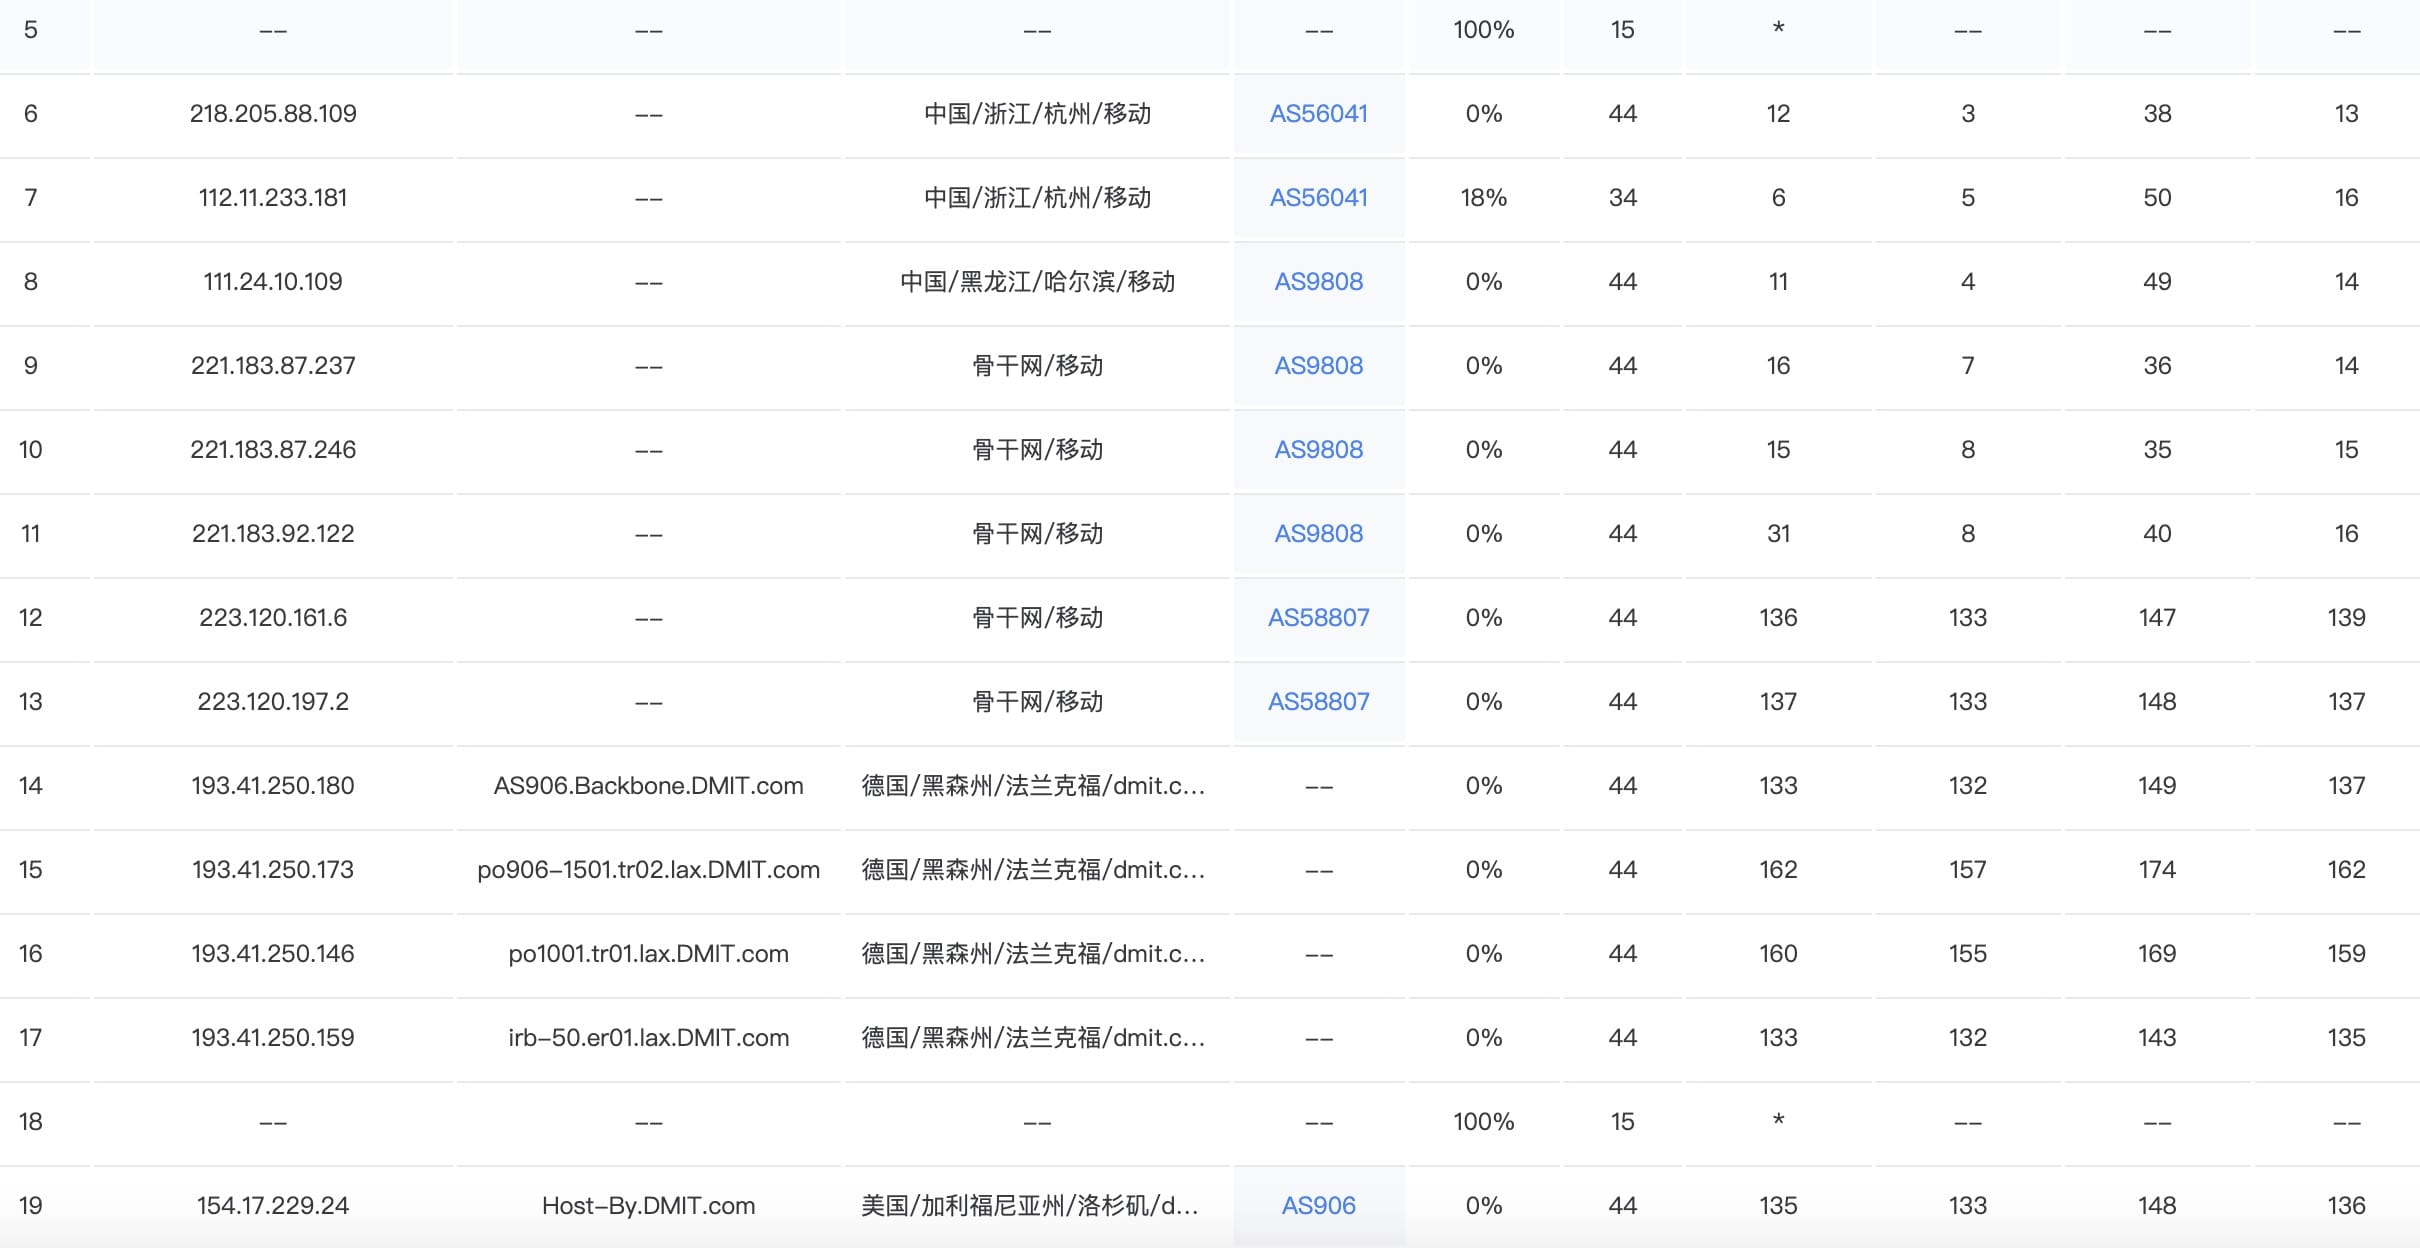Screen dimensions: 2420x1248
Task: Select hostname po1001.tr01.lax.DMIT.com
Action: [648, 954]
